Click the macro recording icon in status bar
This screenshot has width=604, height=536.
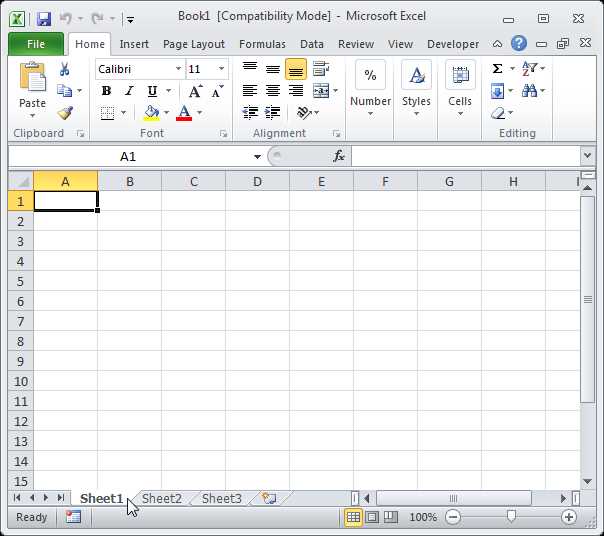pos(73,517)
